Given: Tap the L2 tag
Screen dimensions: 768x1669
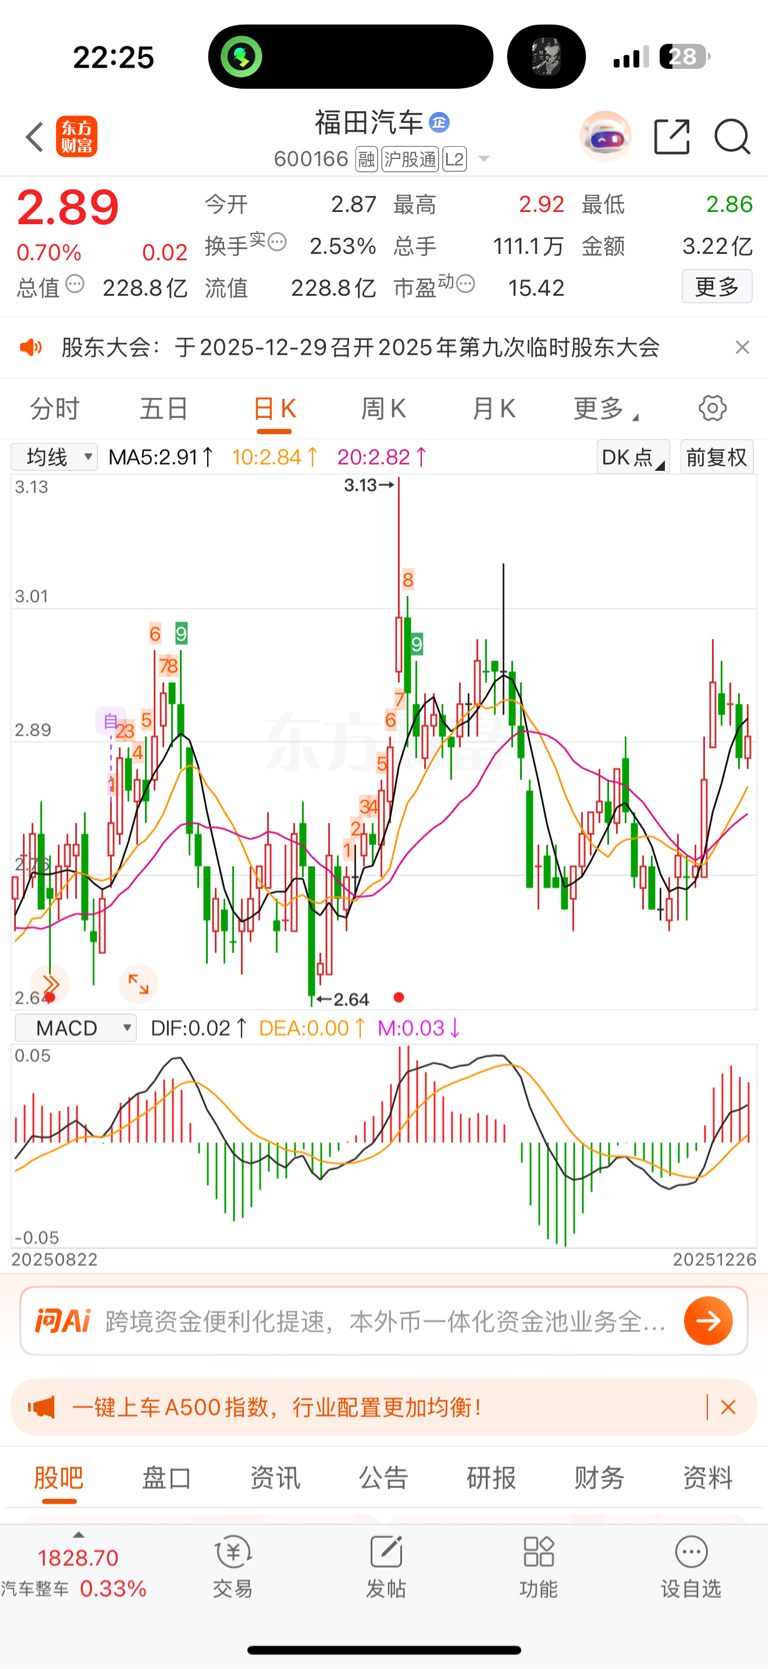Looking at the screenshot, I should tap(454, 159).
